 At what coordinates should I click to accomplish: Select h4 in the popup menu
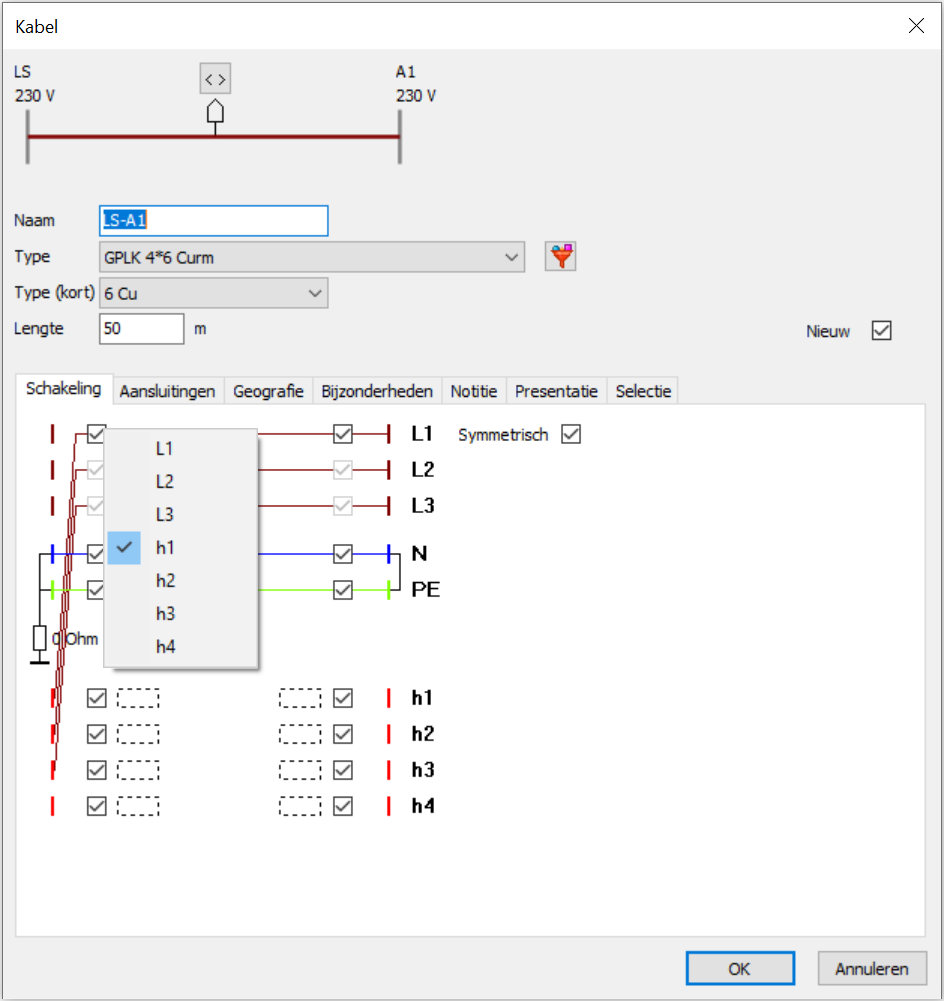(x=166, y=647)
